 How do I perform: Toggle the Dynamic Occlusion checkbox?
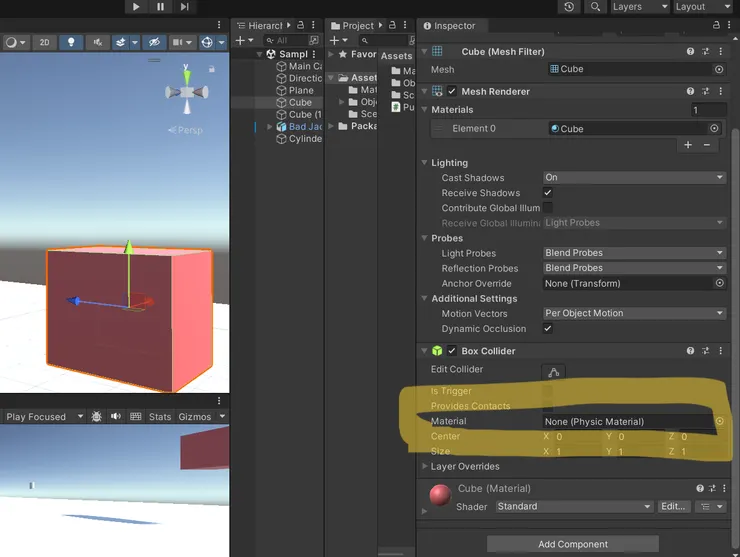[548, 328]
